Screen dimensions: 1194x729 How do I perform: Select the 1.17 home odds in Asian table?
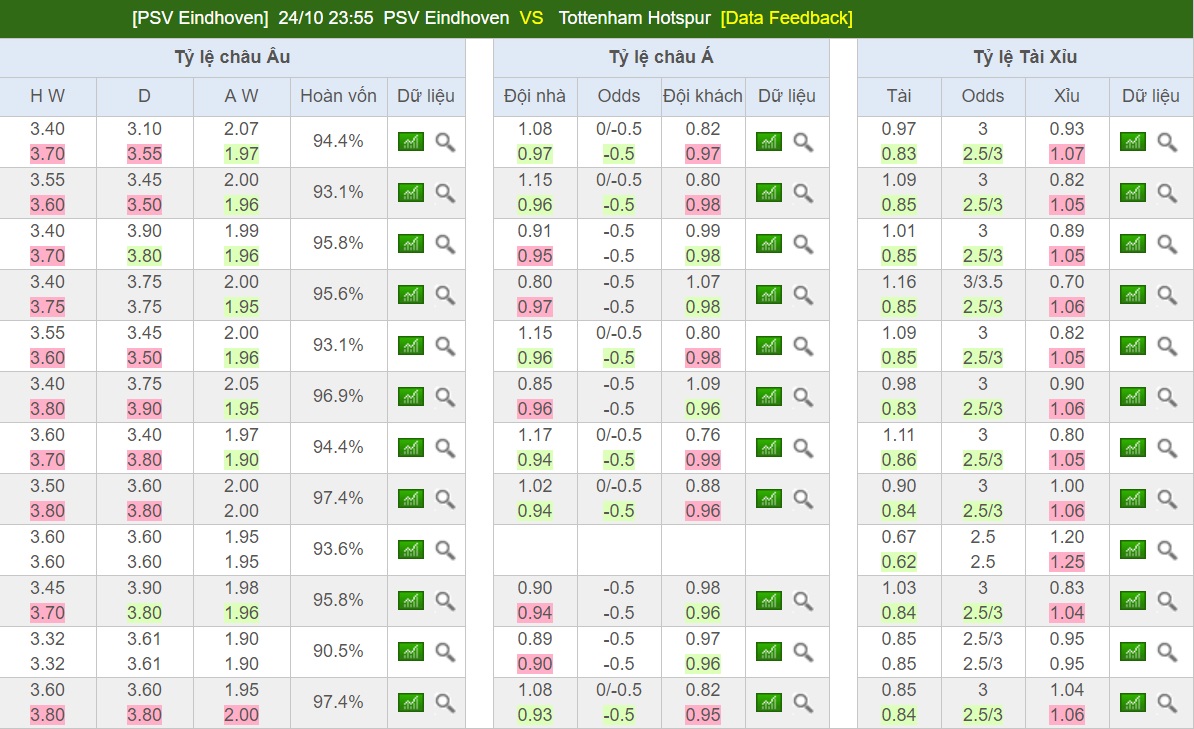pyautogui.click(x=535, y=435)
